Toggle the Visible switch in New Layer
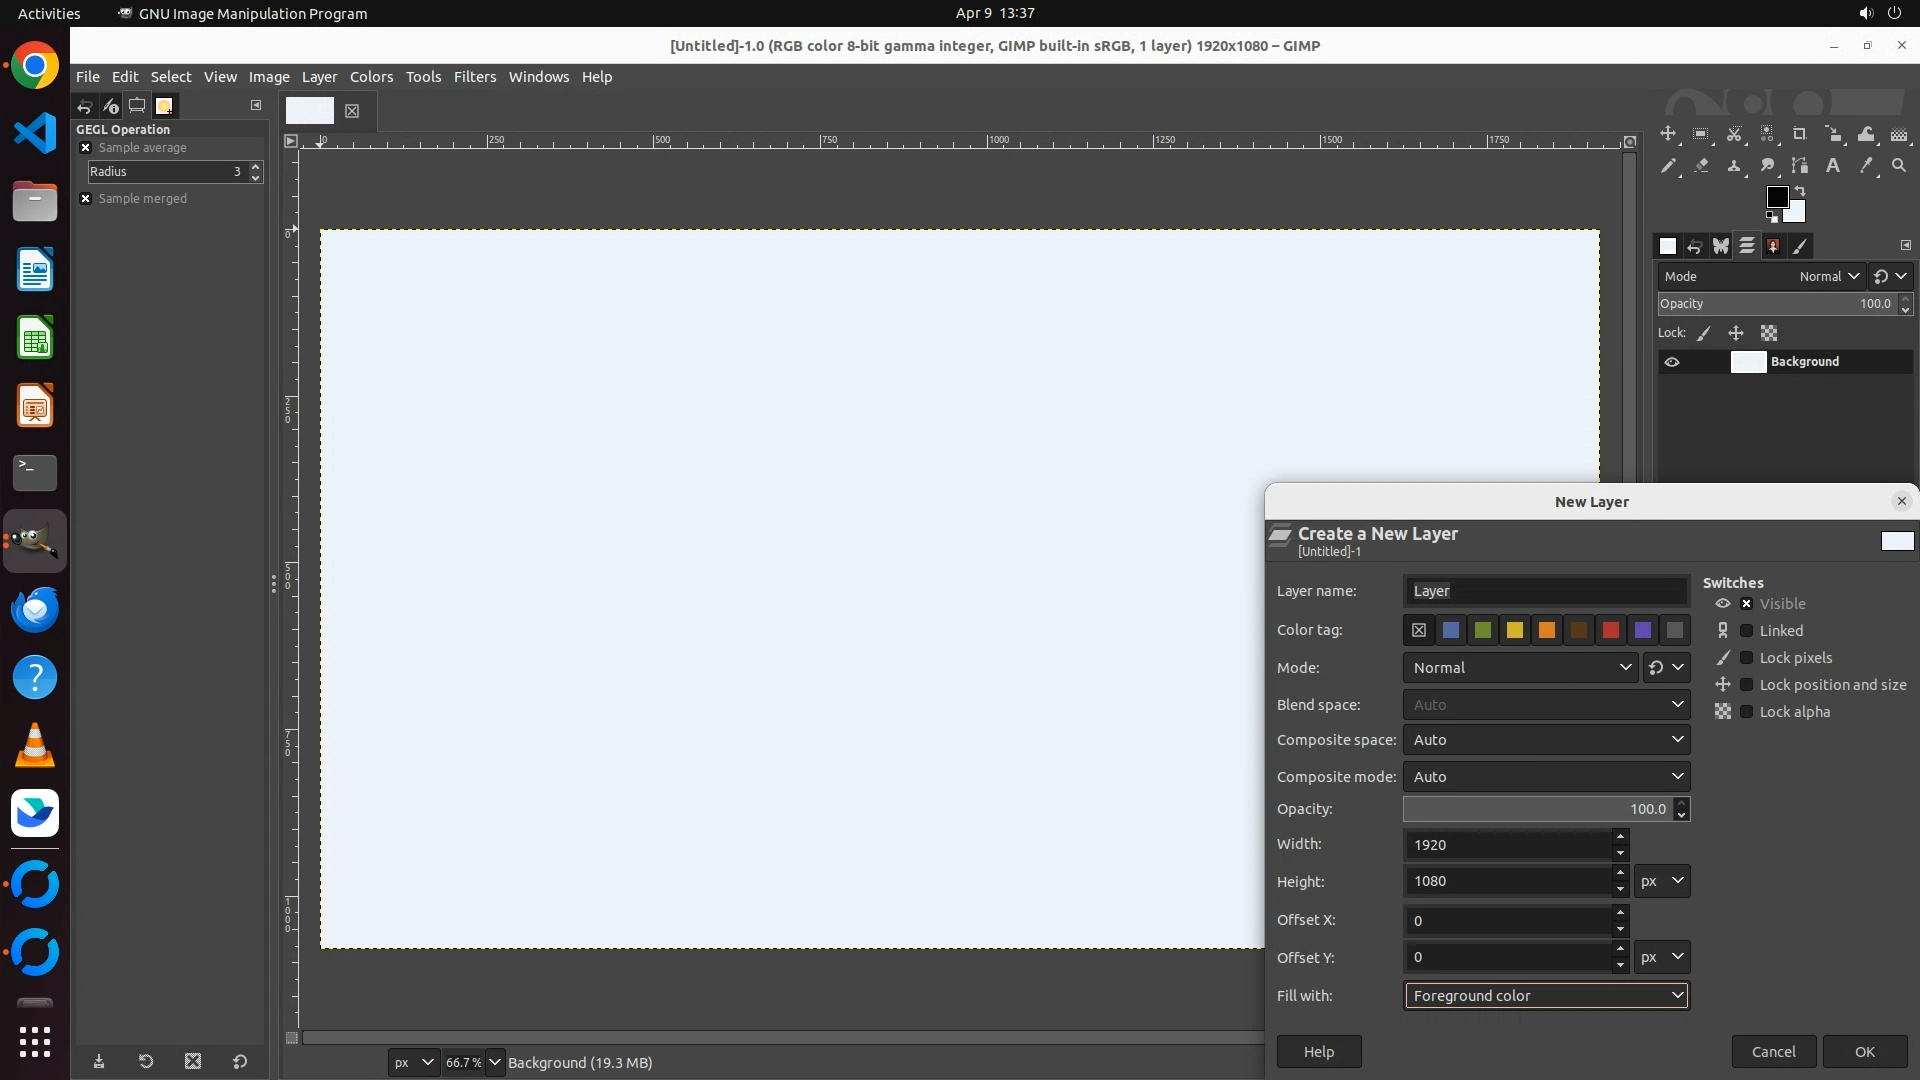This screenshot has width=1920, height=1080. (1746, 604)
